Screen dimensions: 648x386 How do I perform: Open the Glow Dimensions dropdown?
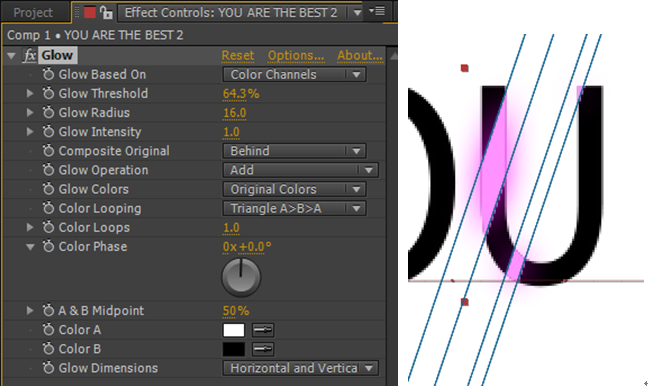point(300,368)
